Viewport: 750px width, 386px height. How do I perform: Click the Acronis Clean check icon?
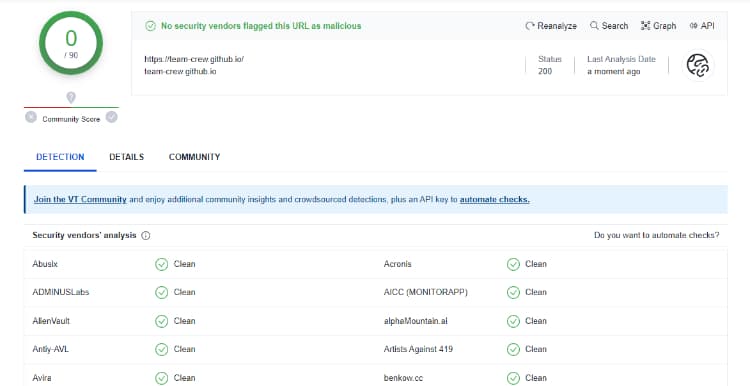coord(513,264)
